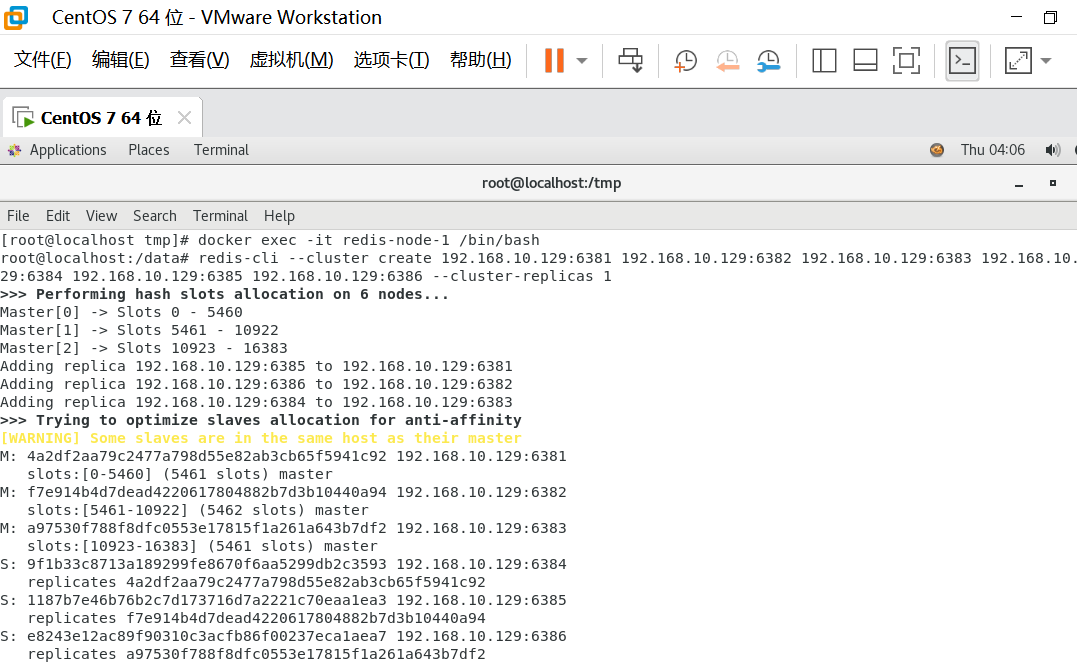Image resolution: width=1077 pixels, height=663 pixels.
Task: Open the snapshot manager wrench icon
Action: (768, 60)
